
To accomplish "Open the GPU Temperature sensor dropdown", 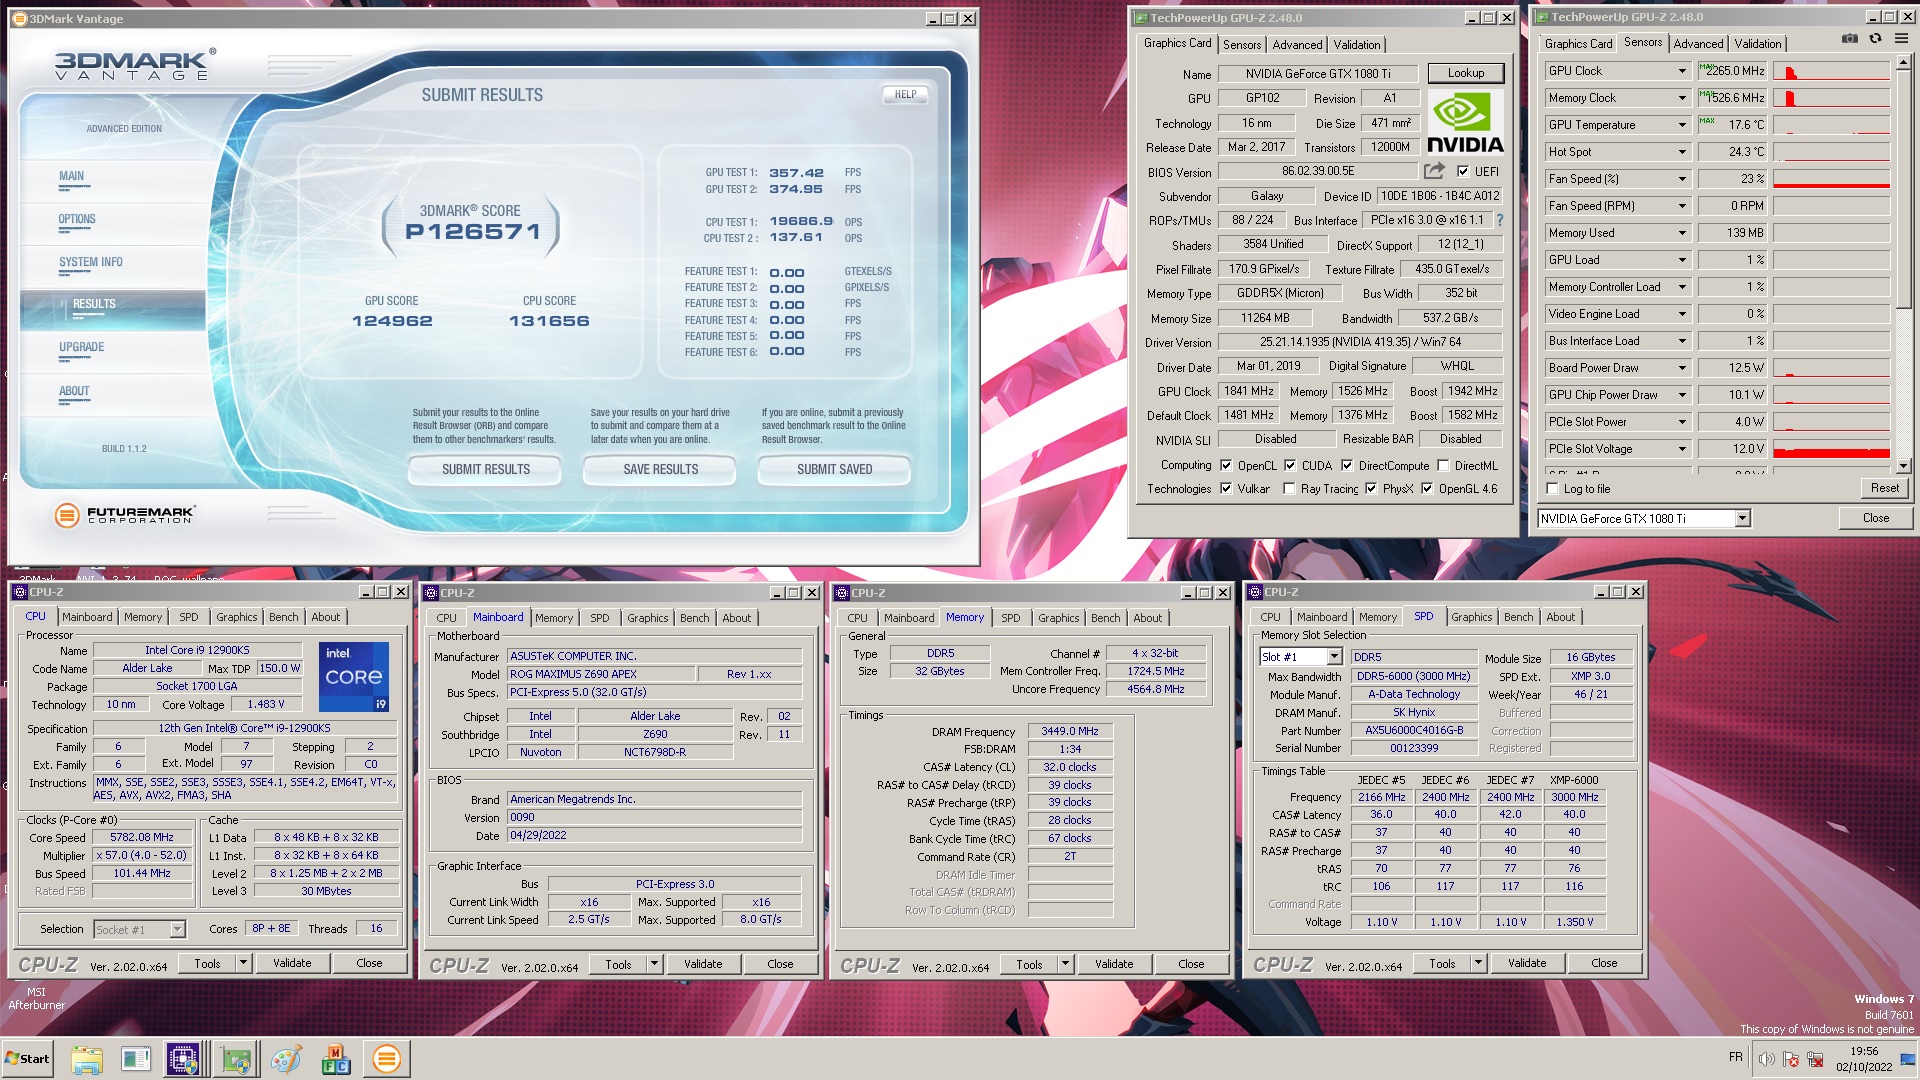I will [1682, 125].
